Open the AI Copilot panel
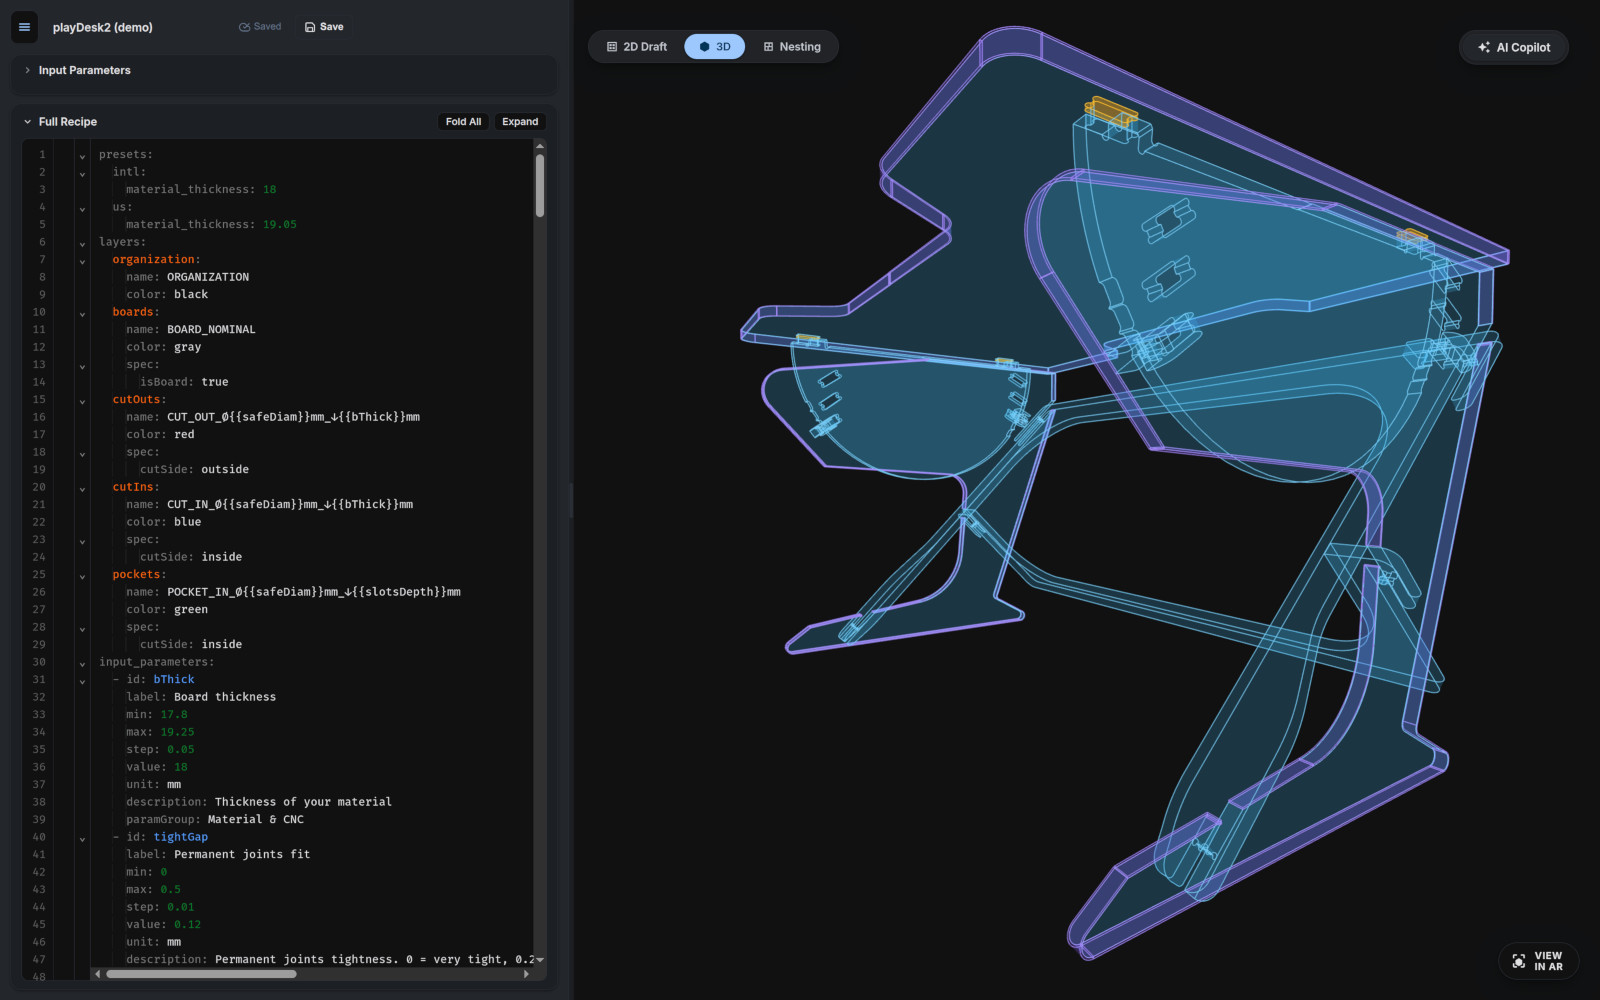Viewport: 1600px width, 1000px height. [1514, 47]
